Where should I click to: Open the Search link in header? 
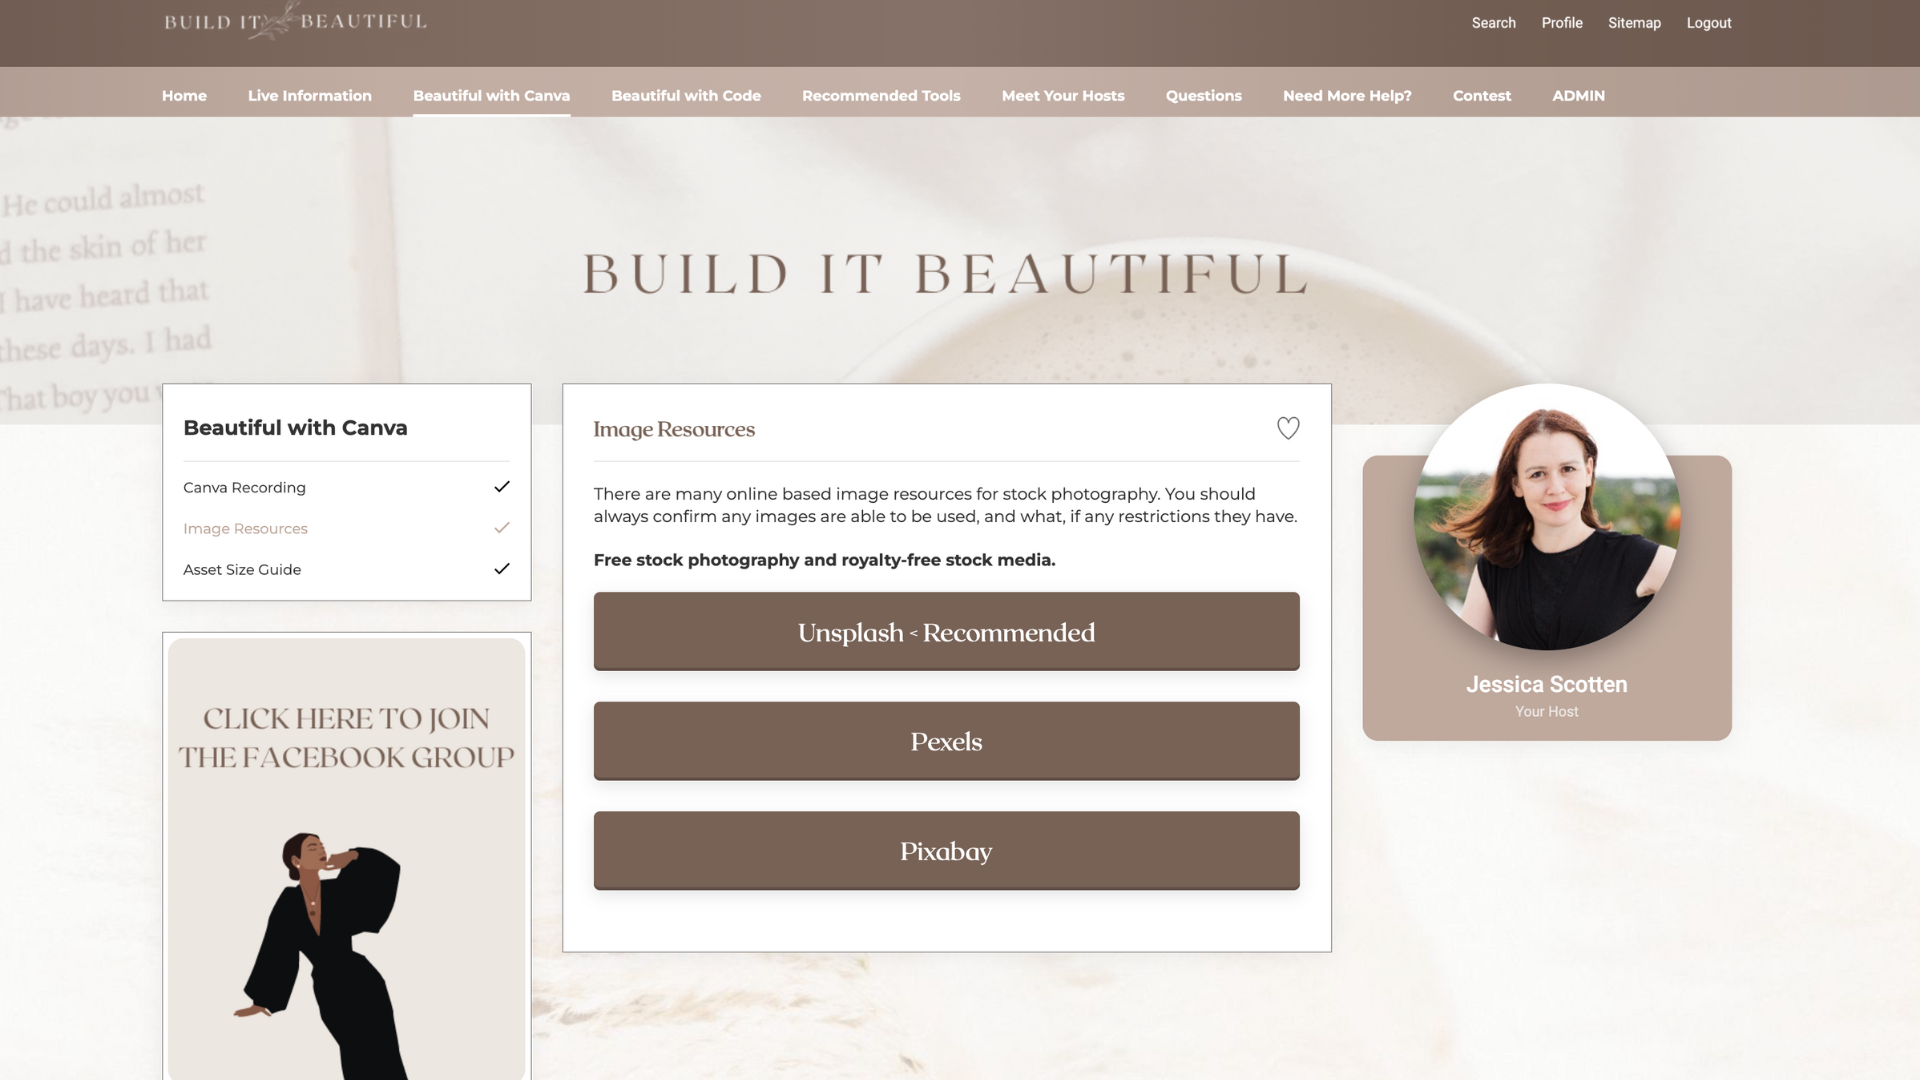(1493, 23)
